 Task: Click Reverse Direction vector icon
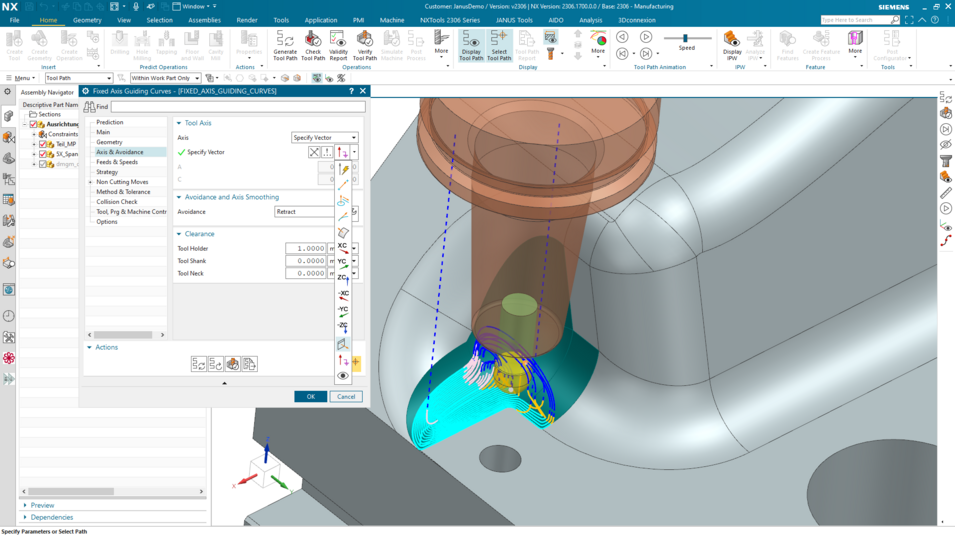click(x=314, y=152)
